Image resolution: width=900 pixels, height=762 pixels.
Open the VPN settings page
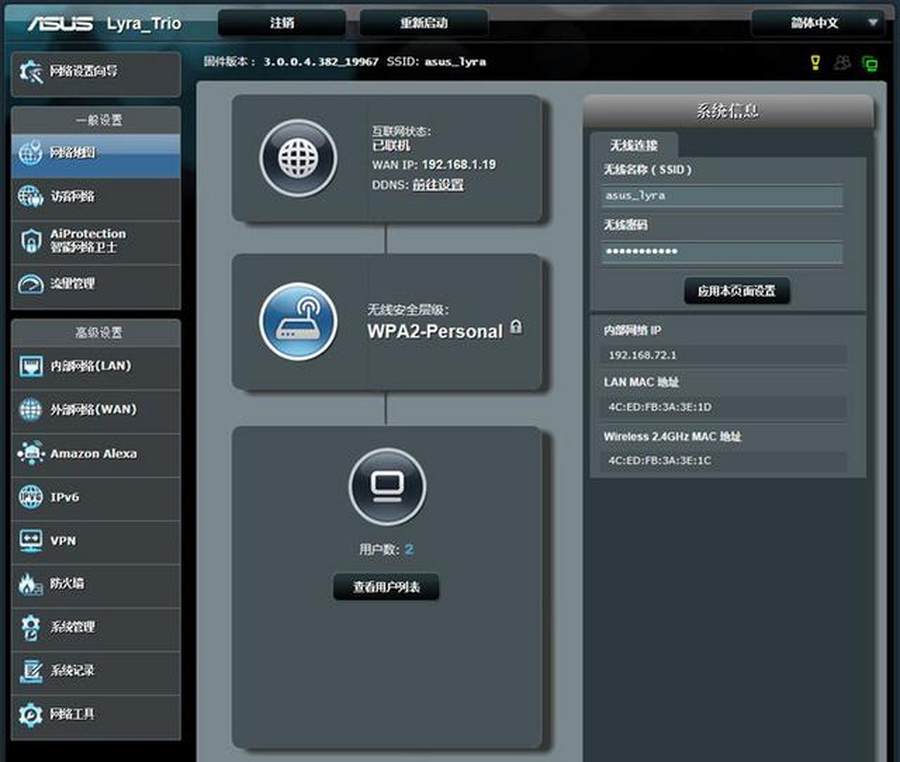coord(96,540)
